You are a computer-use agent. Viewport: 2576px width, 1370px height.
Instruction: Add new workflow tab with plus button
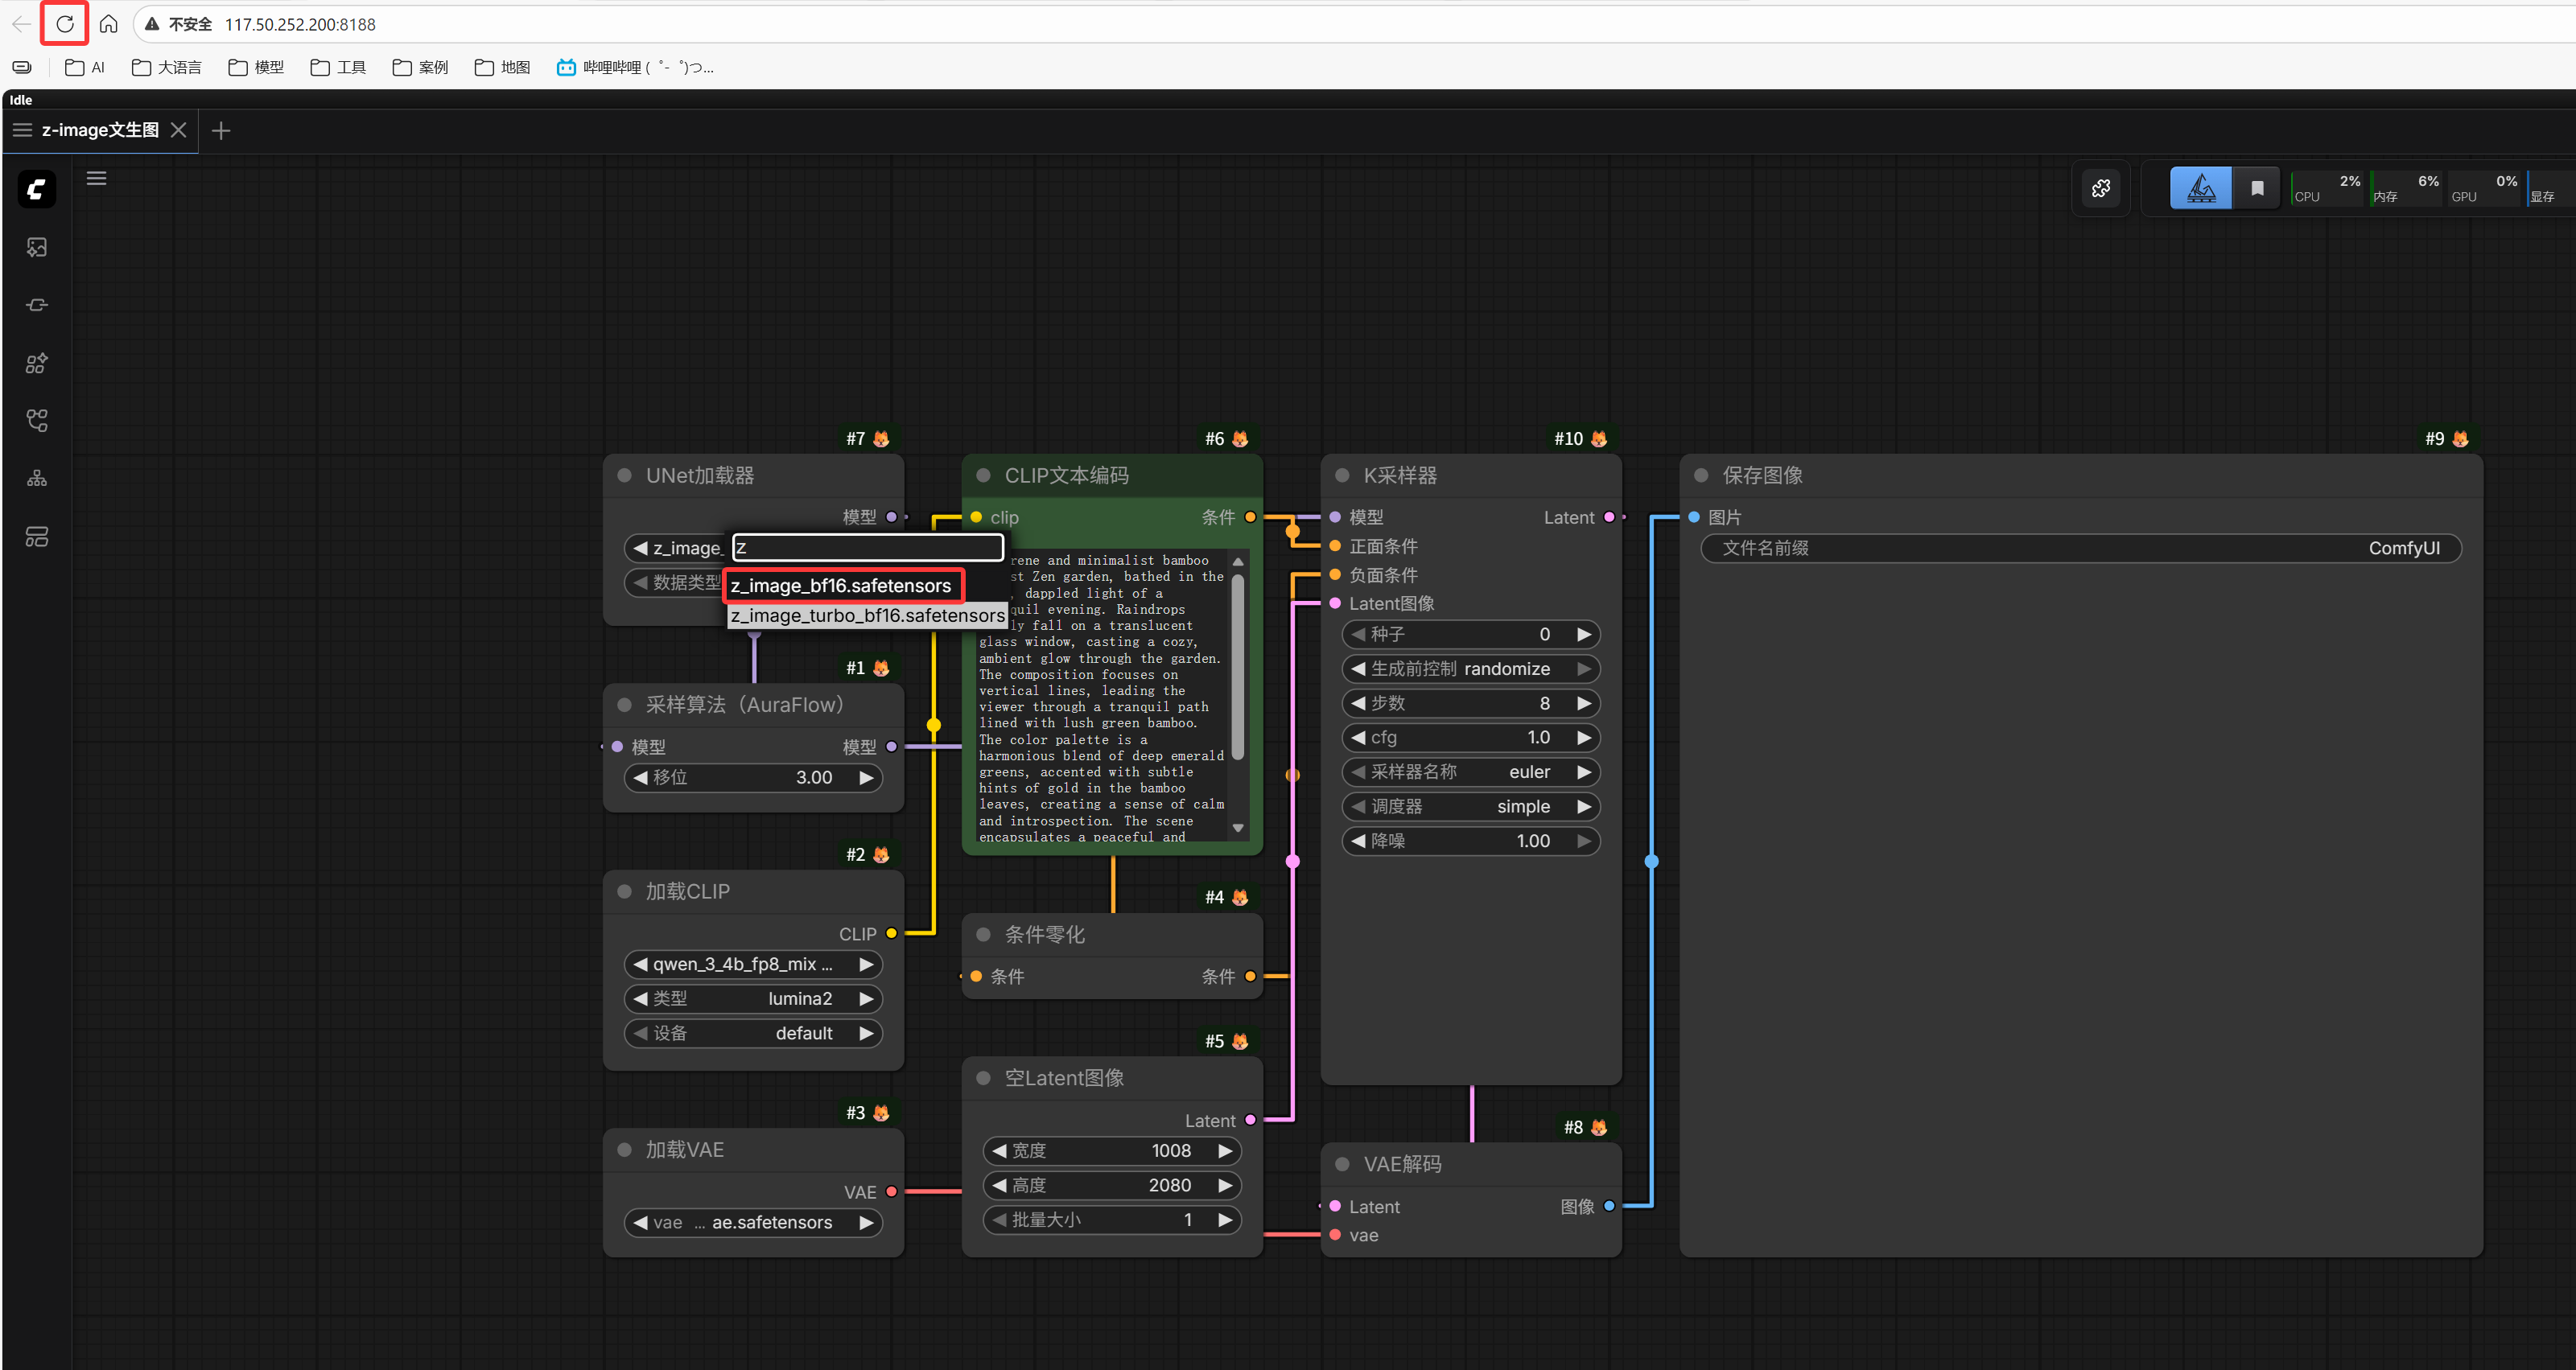click(x=221, y=130)
